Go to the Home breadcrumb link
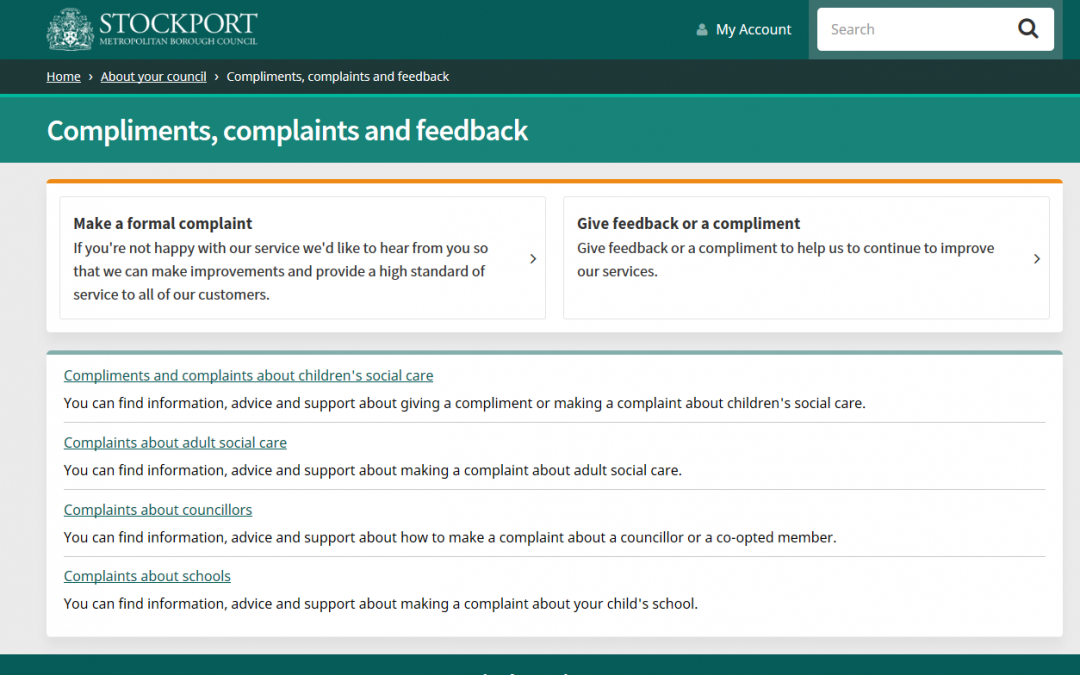Image resolution: width=1080 pixels, height=675 pixels. tap(63, 76)
